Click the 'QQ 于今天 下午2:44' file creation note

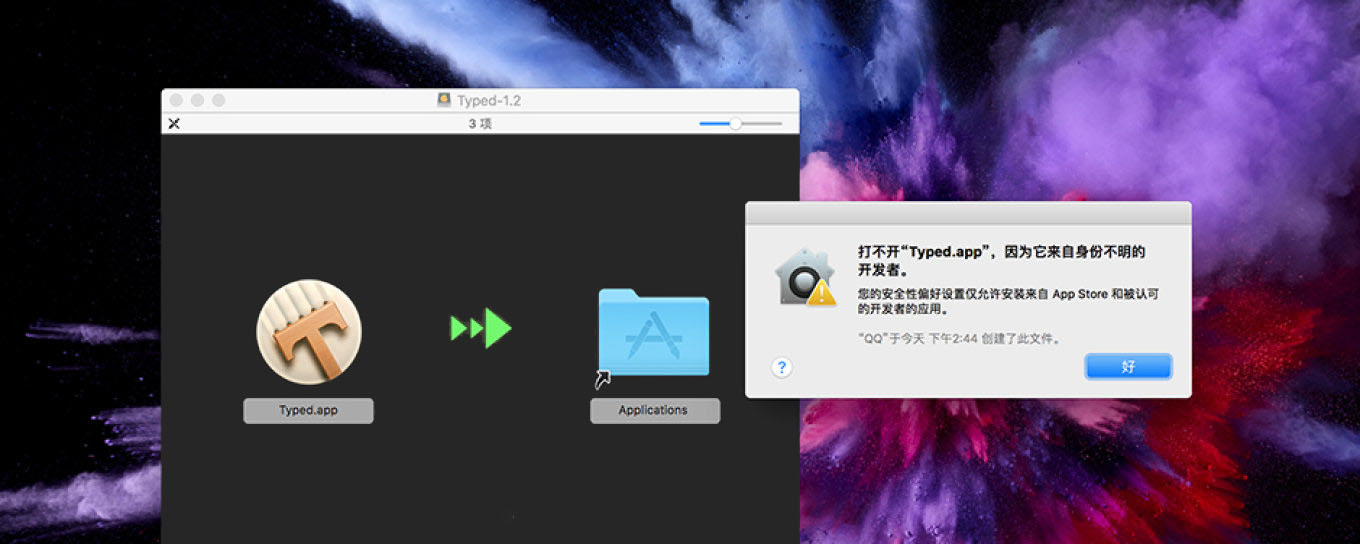959,338
